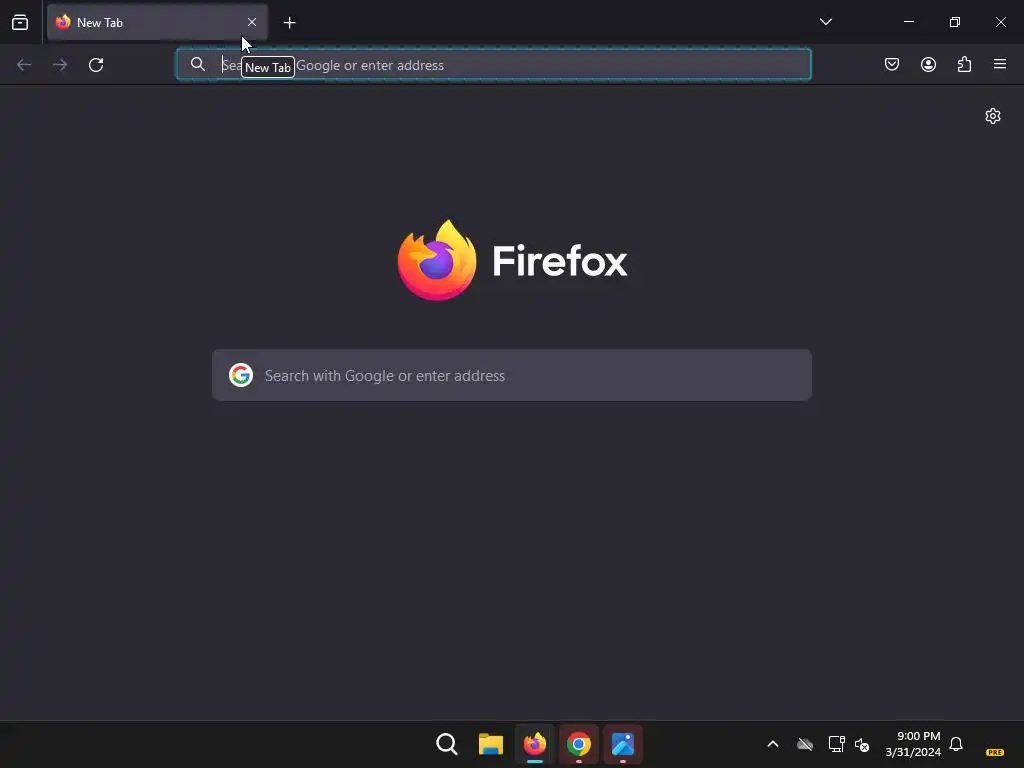1024x768 pixels.
Task: Close the New Tab tab
Action: point(252,22)
